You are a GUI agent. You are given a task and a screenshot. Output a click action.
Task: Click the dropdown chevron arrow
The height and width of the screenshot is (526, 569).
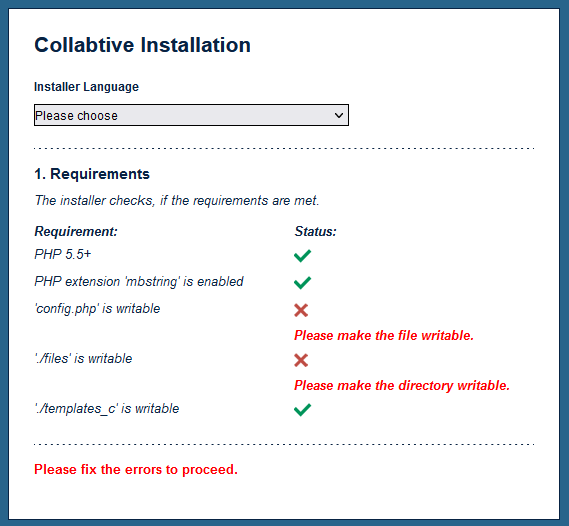click(339, 116)
